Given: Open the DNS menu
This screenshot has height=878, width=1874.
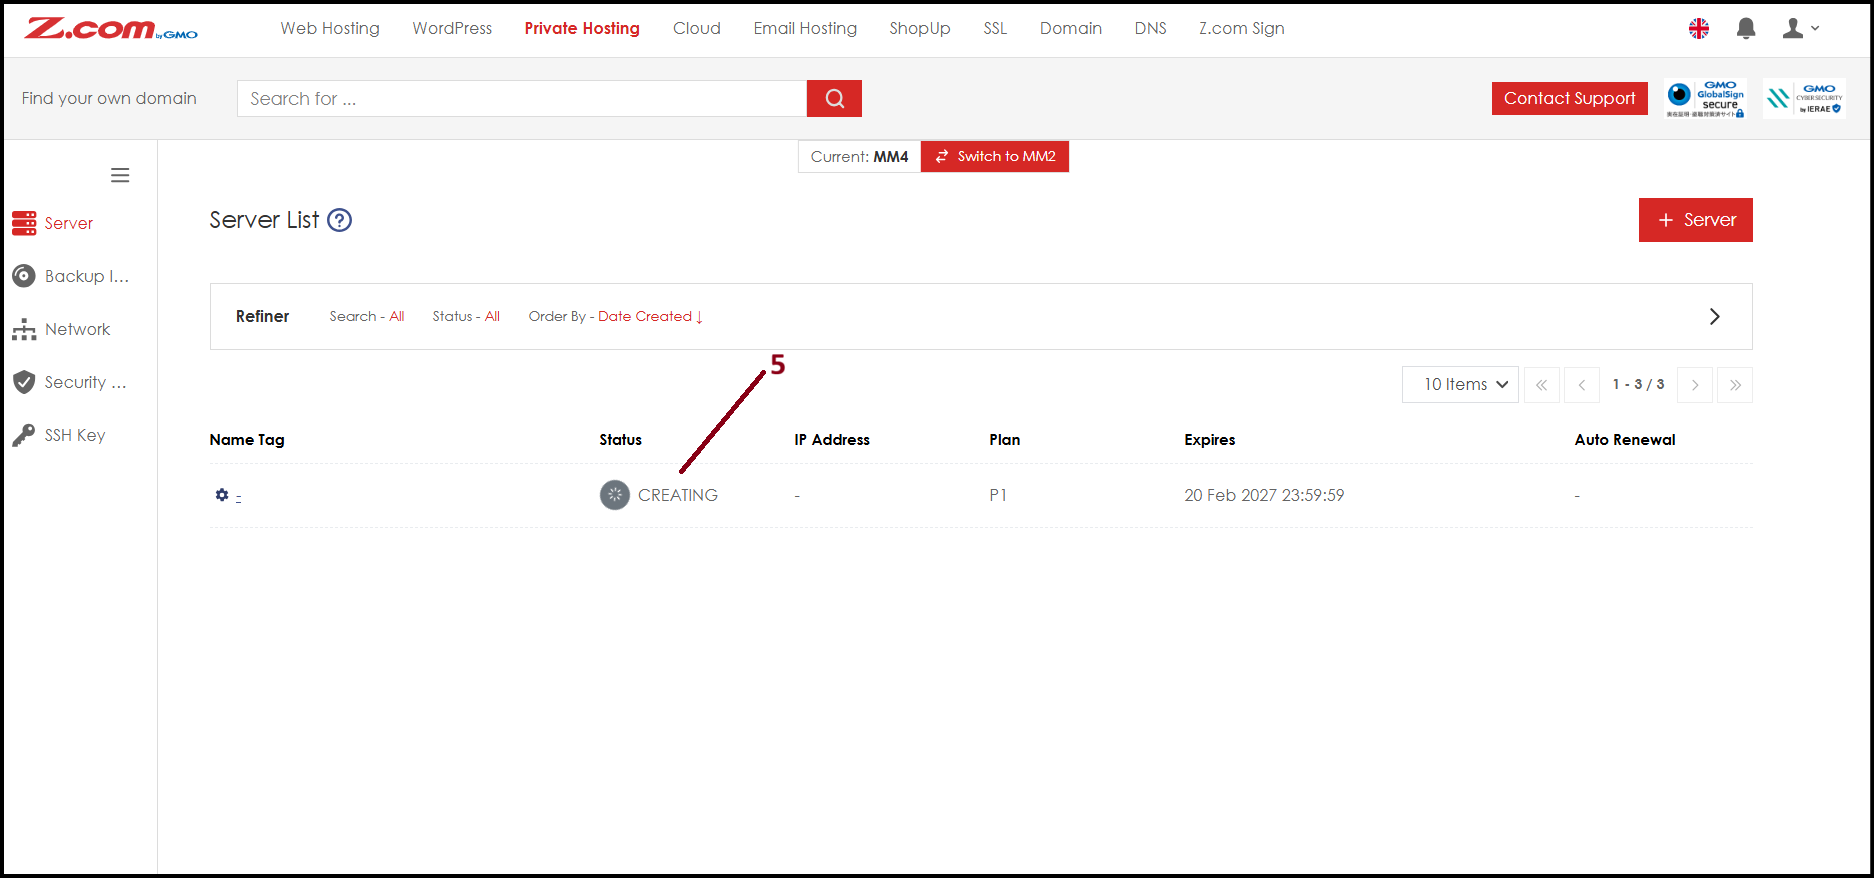Looking at the screenshot, I should coord(1151,29).
